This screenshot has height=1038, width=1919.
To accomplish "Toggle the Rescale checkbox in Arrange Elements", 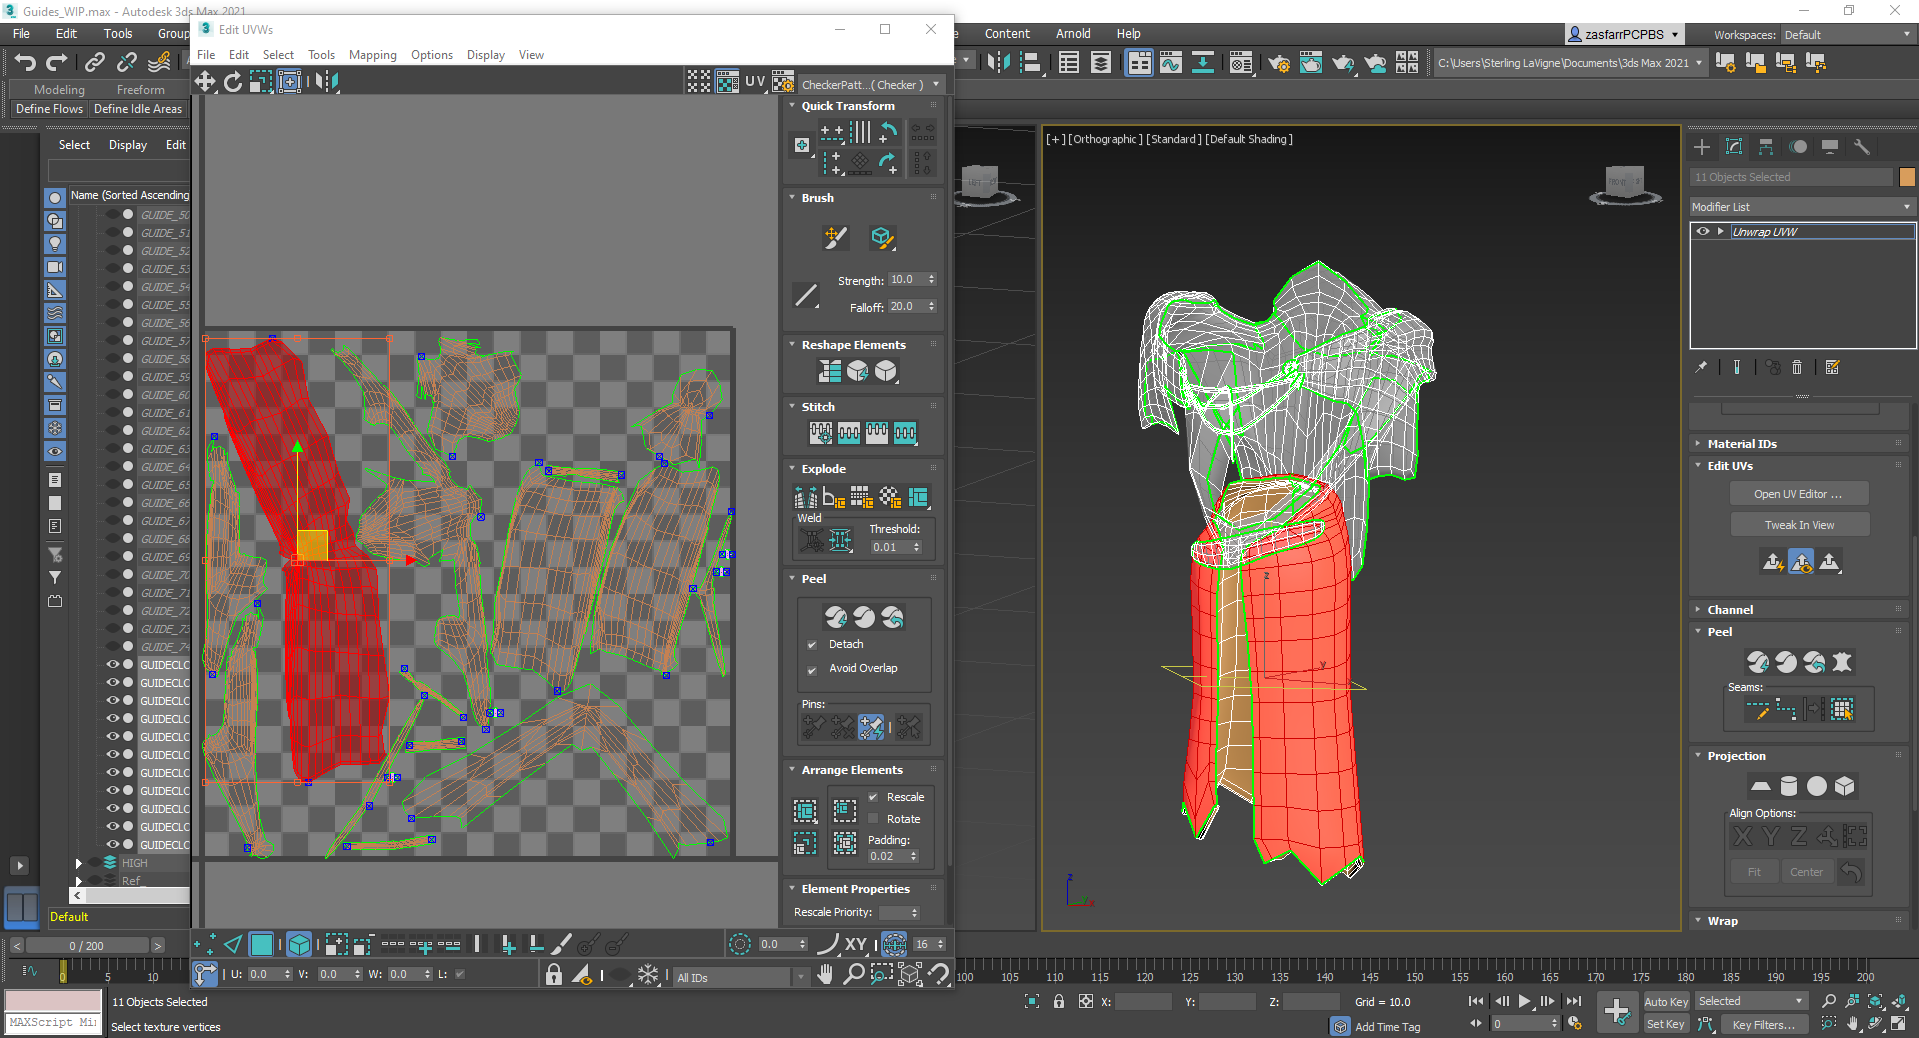I will click(873, 797).
